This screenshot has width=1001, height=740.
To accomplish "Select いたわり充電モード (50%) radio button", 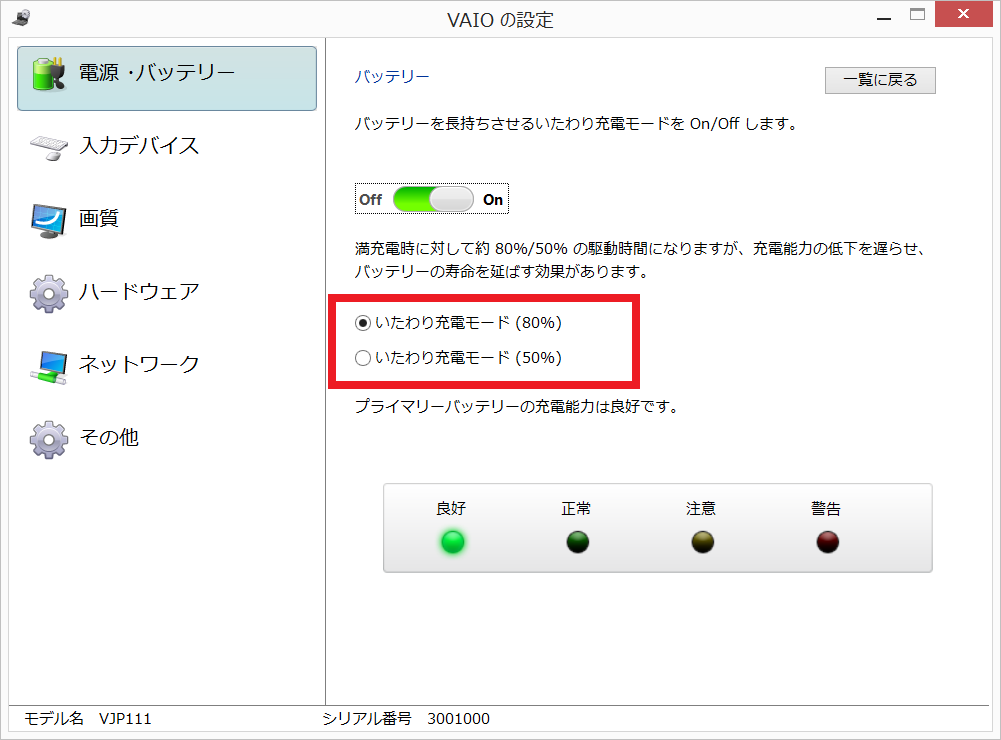I will [x=363, y=358].
